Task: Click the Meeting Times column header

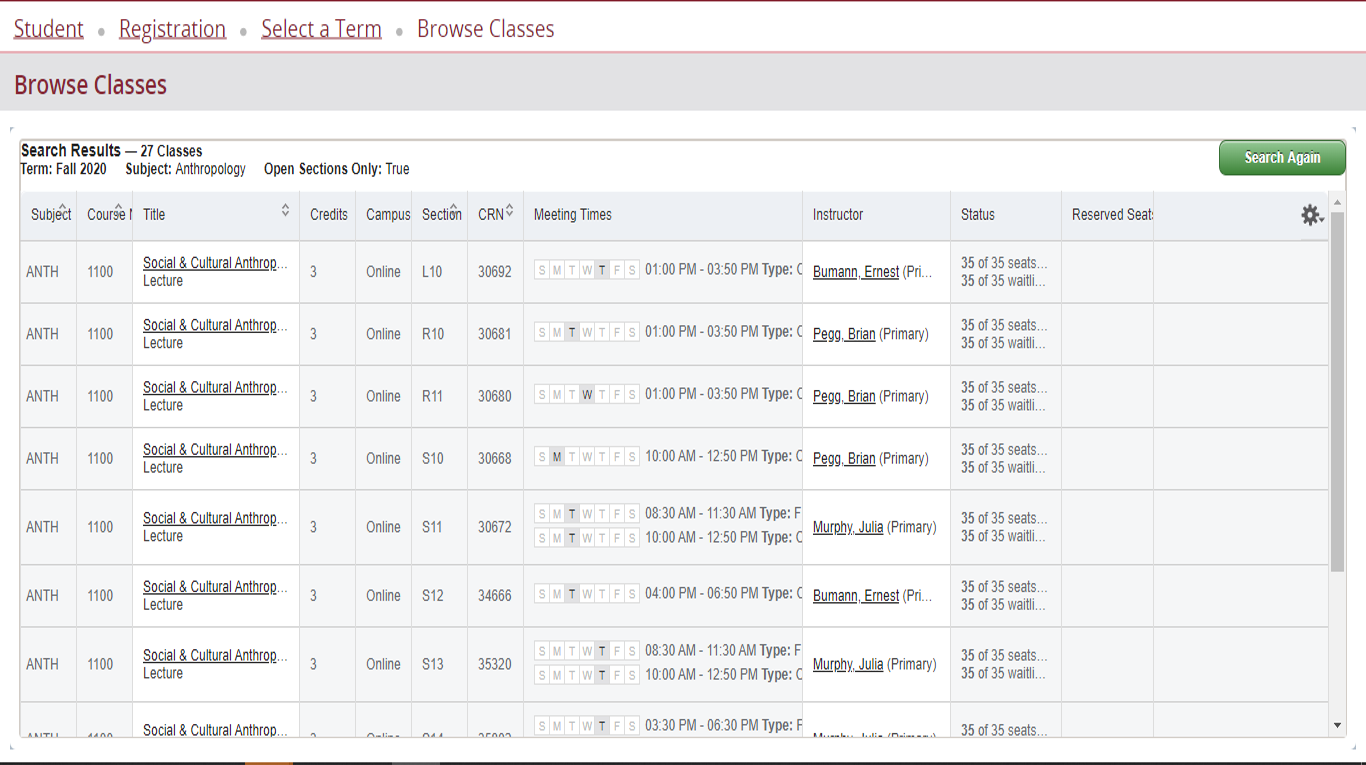Action: 572,215
